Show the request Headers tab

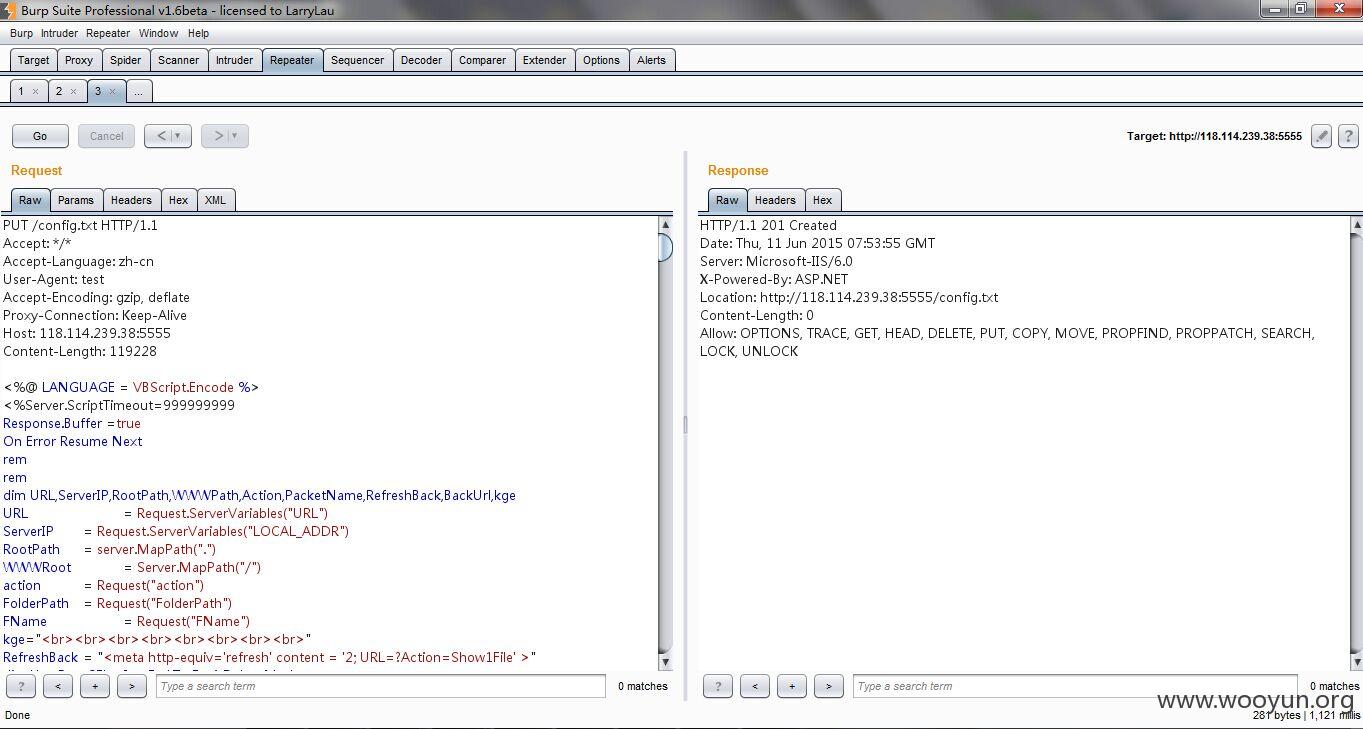pos(132,200)
